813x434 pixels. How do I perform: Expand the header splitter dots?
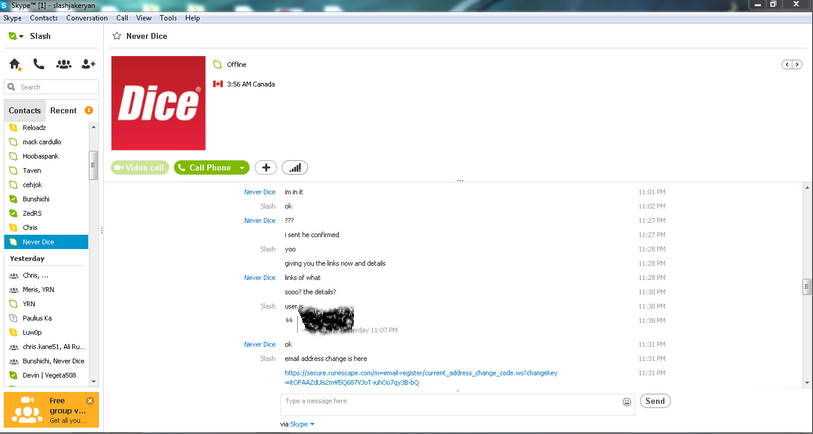point(459,180)
